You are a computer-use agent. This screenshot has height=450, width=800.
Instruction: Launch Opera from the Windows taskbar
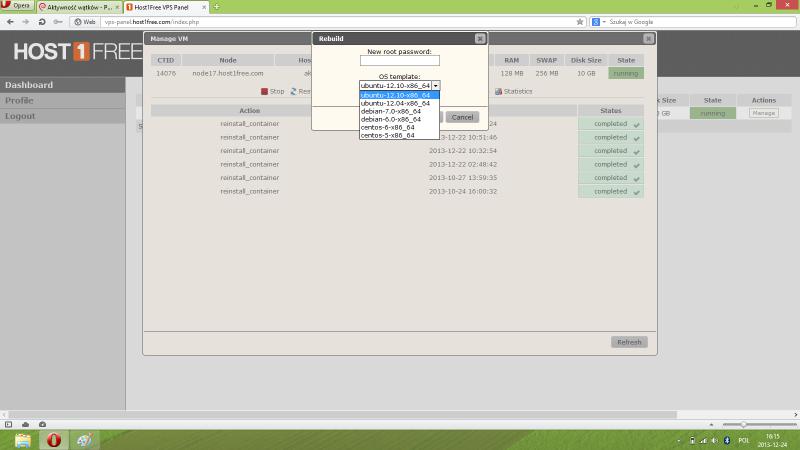[54, 439]
